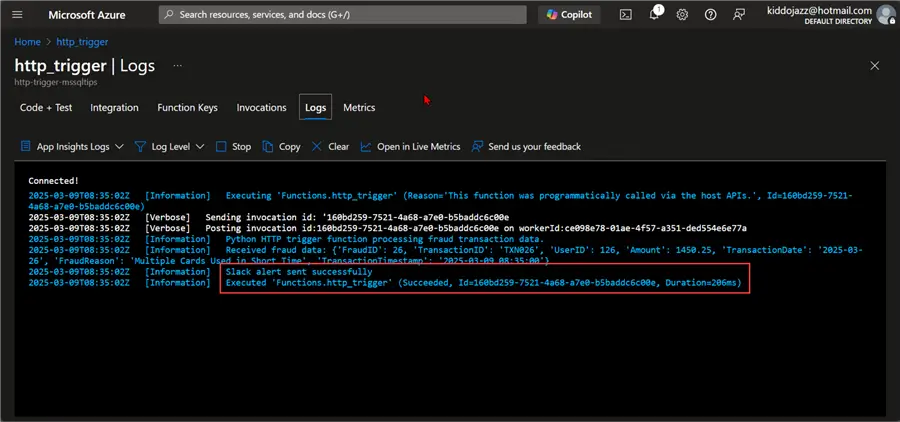
Task: Click the Clear X icon
Action: (x=317, y=146)
